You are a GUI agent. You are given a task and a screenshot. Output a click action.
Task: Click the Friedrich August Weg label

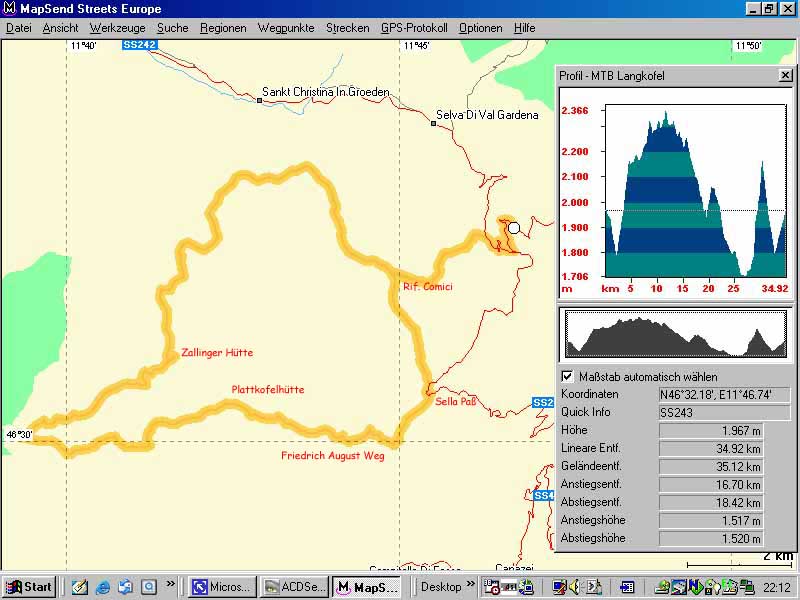(x=333, y=456)
